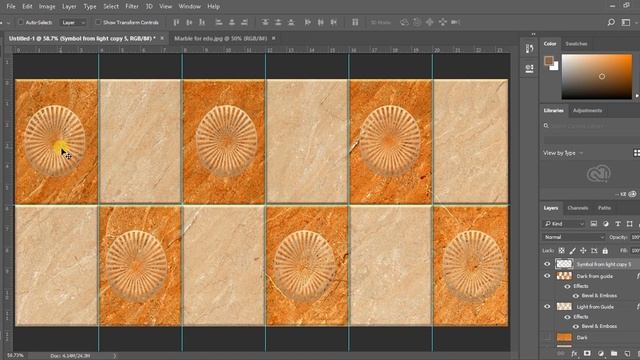Switch to the Swatches panel tab
Viewport: 640px width, 360px height.
coord(576,44)
